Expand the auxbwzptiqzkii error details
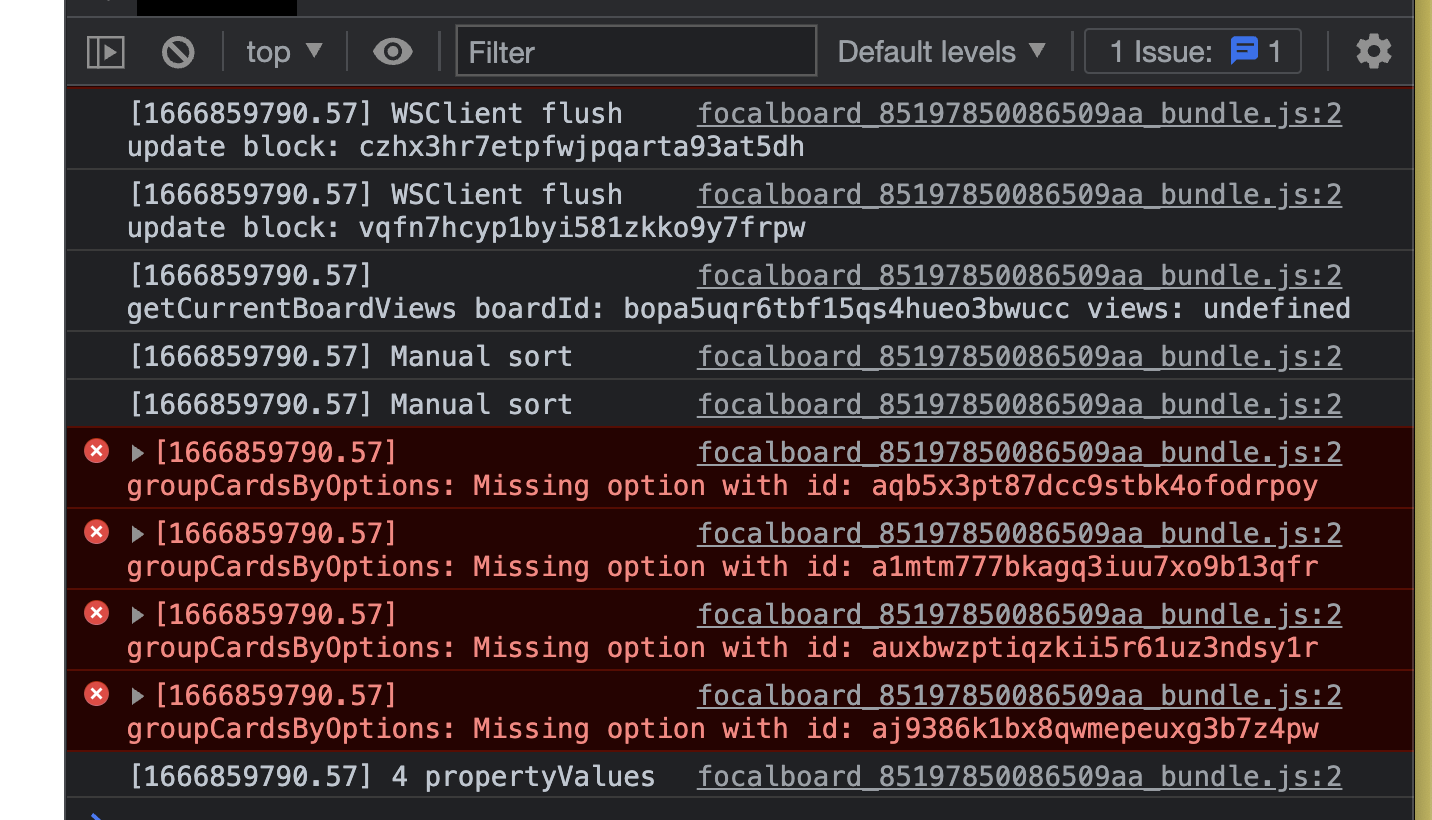Screen dimensions: 1432x820 pos(138,613)
